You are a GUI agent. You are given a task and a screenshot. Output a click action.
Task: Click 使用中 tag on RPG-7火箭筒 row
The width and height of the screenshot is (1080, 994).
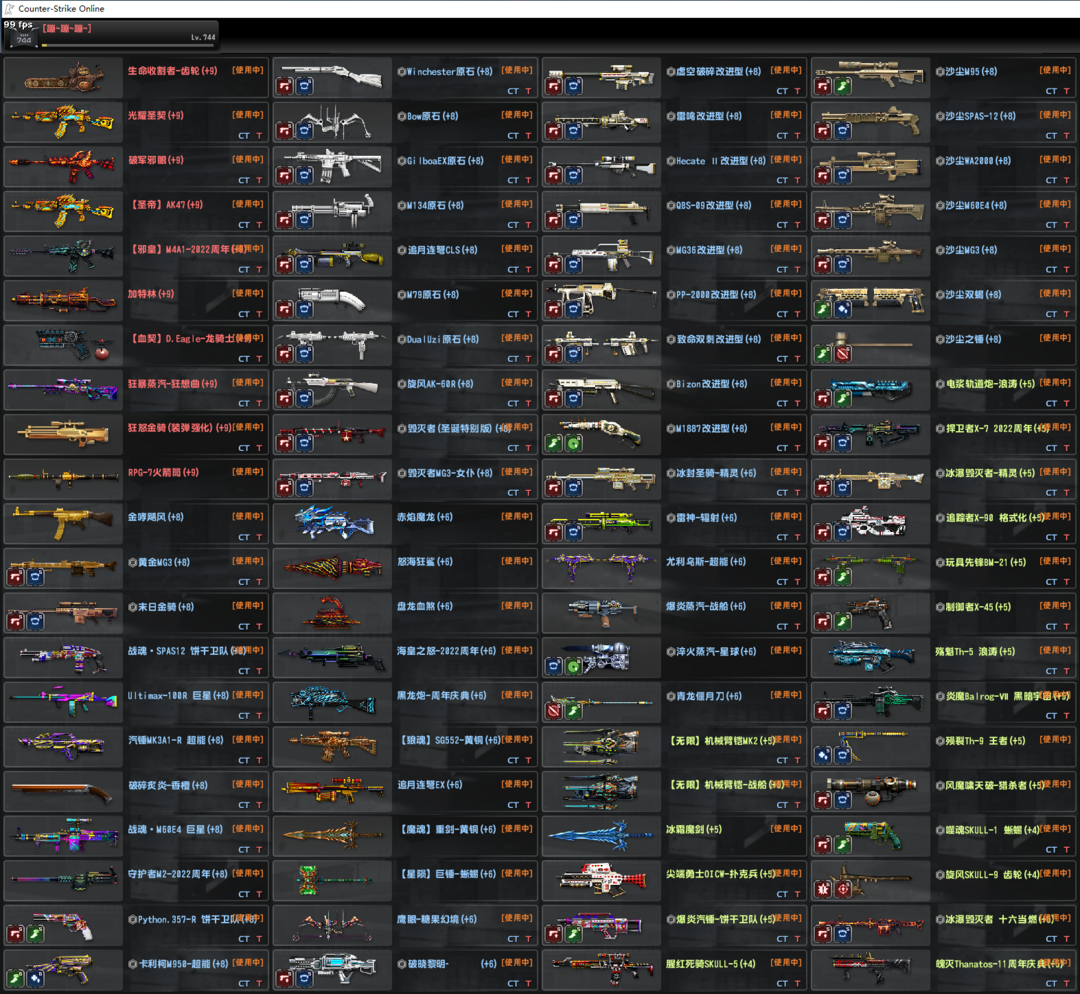[x=248, y=472]
